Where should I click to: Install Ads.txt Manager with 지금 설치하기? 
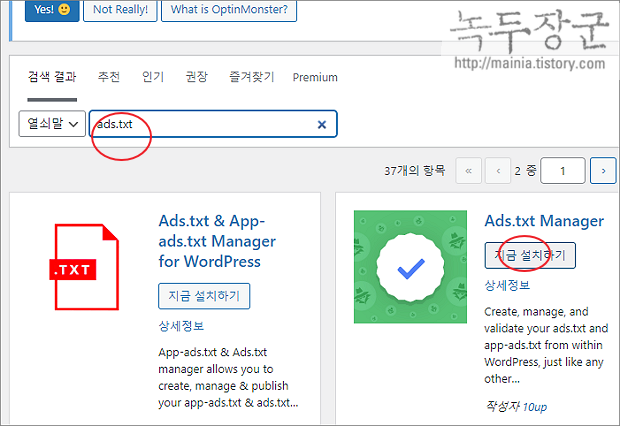pos(530,256)
